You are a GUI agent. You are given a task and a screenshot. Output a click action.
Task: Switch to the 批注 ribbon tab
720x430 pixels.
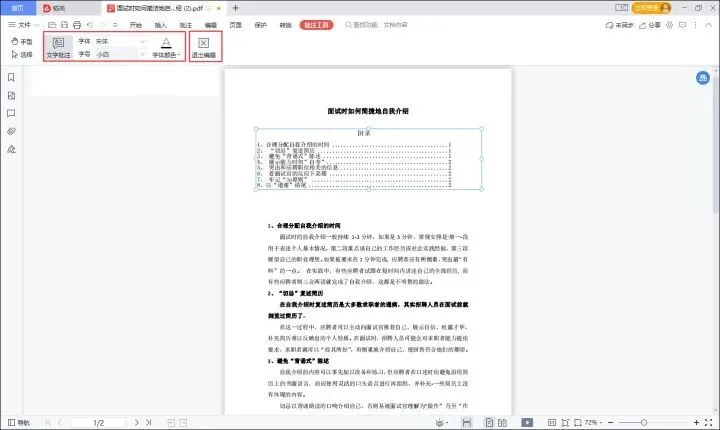click(x=186, y=25)
